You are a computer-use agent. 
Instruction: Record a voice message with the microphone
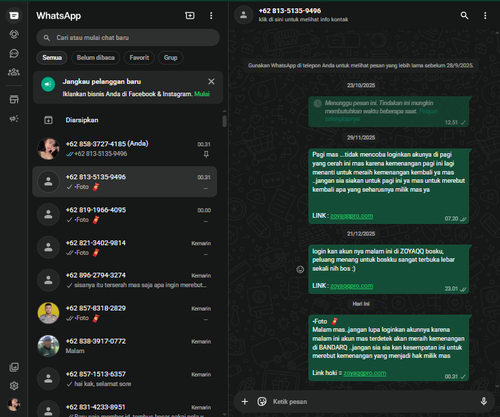click(484, 401)
